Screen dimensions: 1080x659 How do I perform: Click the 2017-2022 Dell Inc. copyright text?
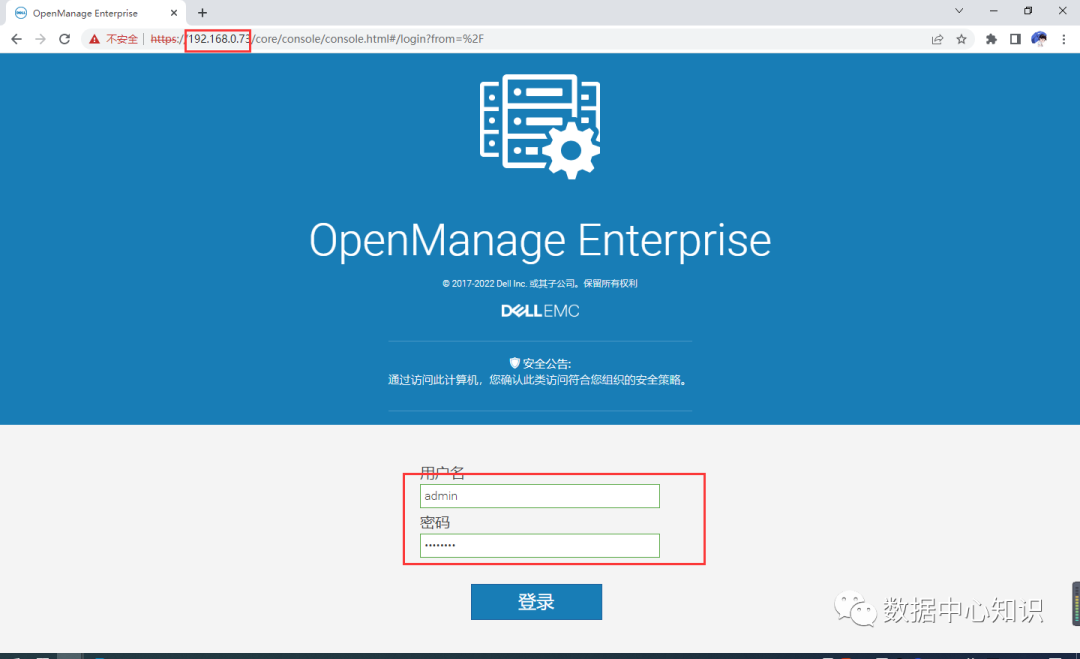point(540,284)
